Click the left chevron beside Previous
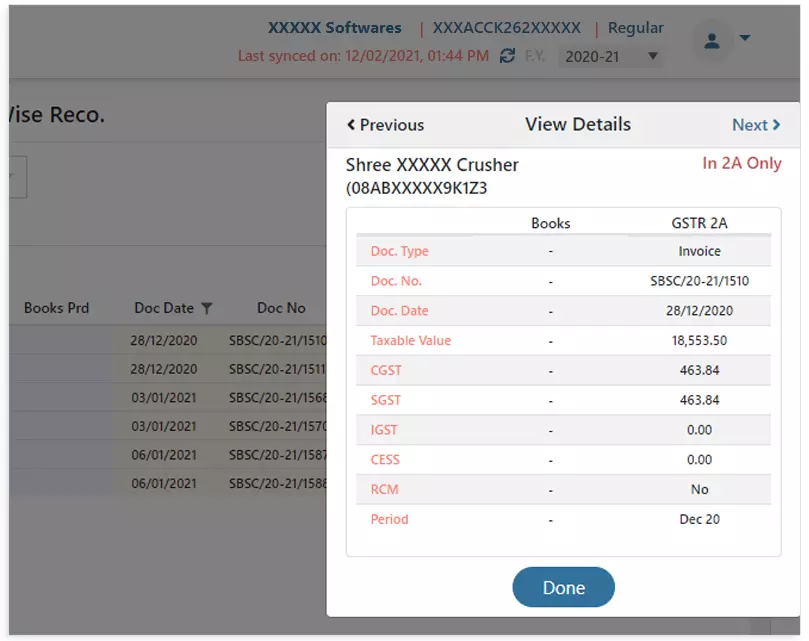The width and height of the screenshot is (809, 641). (351, 125)
